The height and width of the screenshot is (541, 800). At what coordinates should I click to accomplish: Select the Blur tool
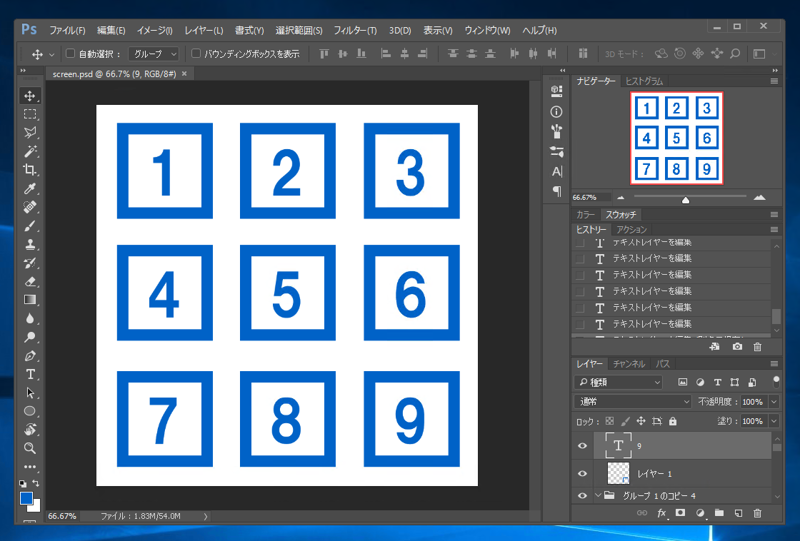[30, 318]
